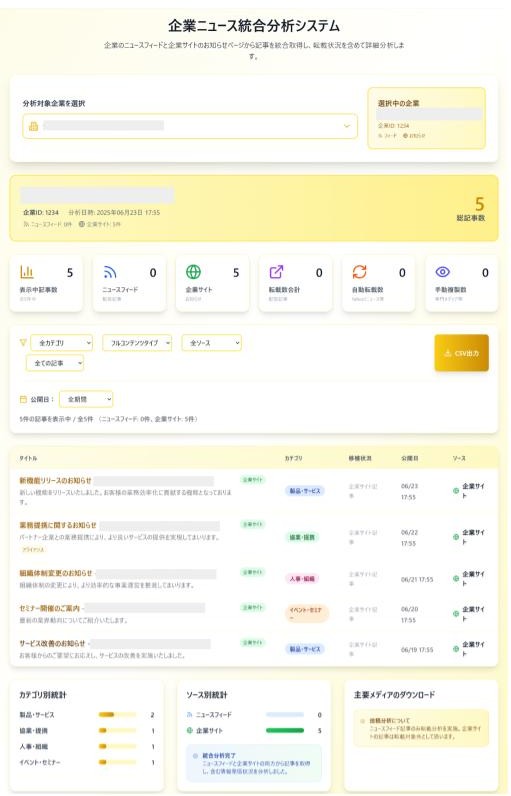Click the funnel filter icon beside 全カテゴリ
The image size is (511, 796).
coord(23,343)
